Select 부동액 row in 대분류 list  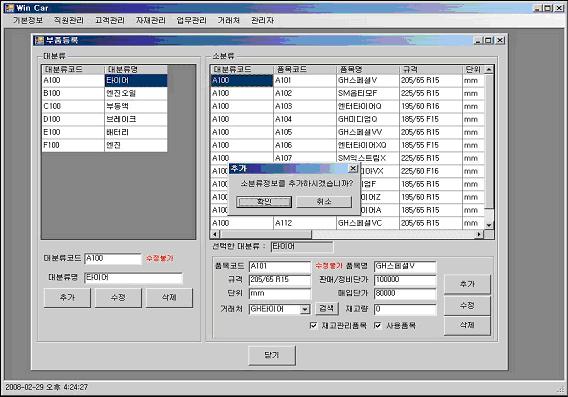tap(105, 106)
